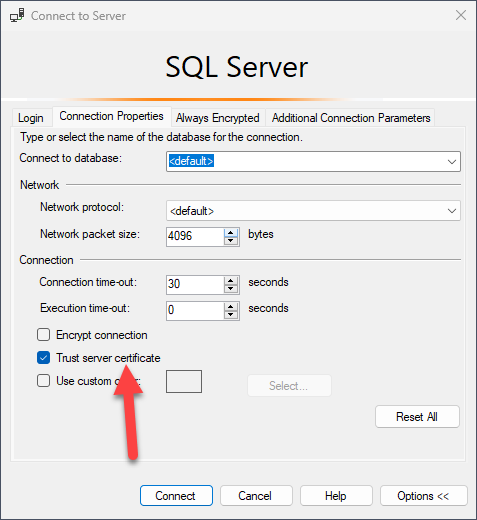
Task: Enable the Use custom color checkbox
Action: pyautogui.click(x=44, y=381)
